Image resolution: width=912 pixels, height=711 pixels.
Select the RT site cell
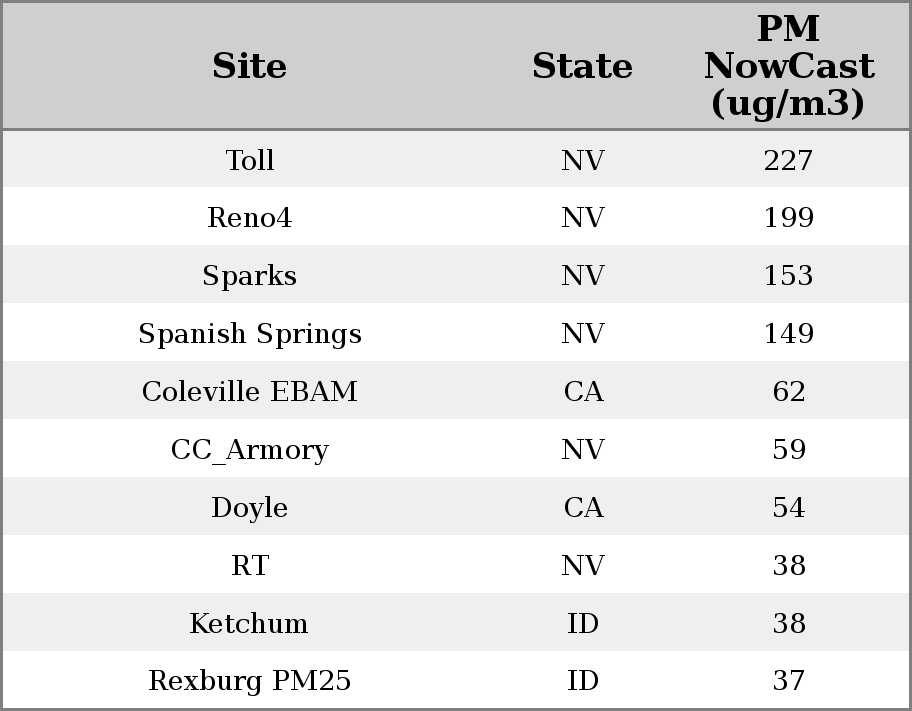coord(250,566)
